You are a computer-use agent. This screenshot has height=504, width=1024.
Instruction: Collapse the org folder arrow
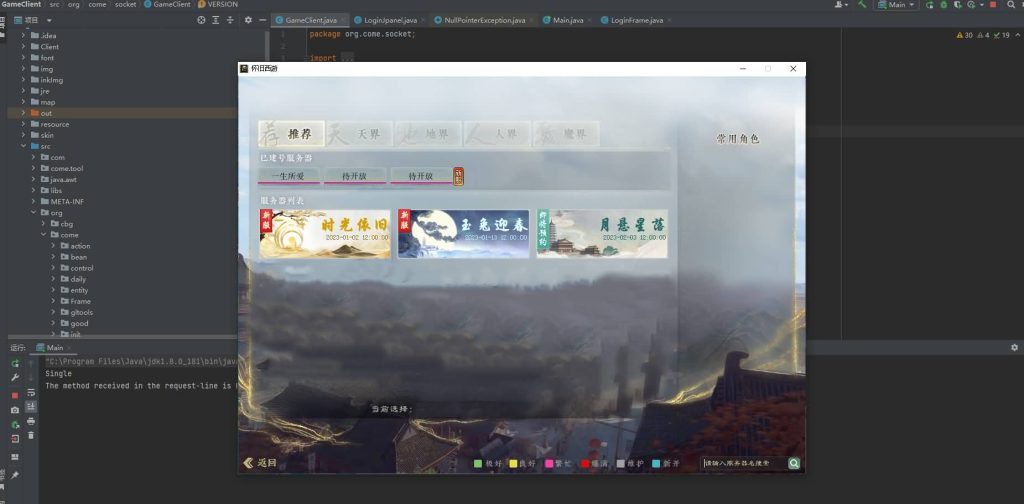(34, 213)
